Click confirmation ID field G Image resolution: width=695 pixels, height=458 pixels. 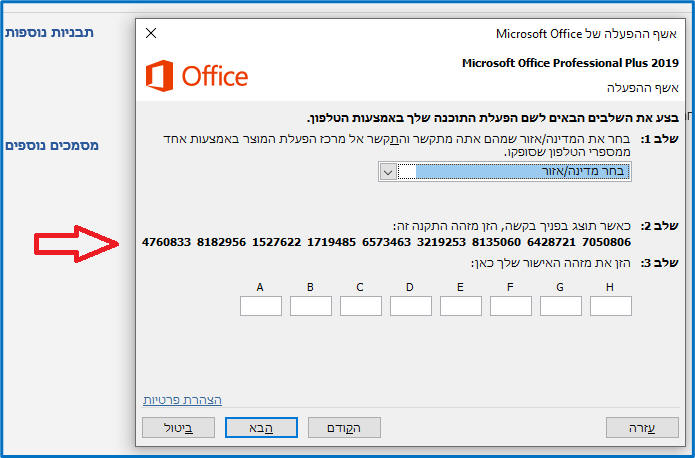point(561,306)
